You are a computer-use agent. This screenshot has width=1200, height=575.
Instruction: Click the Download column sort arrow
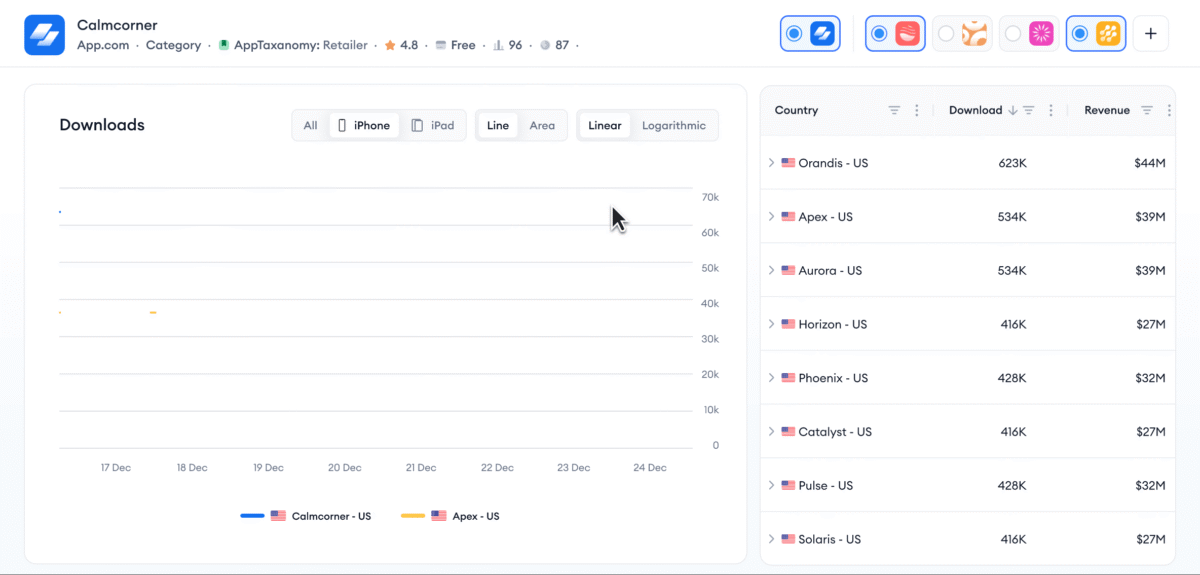click(1012, 111)
